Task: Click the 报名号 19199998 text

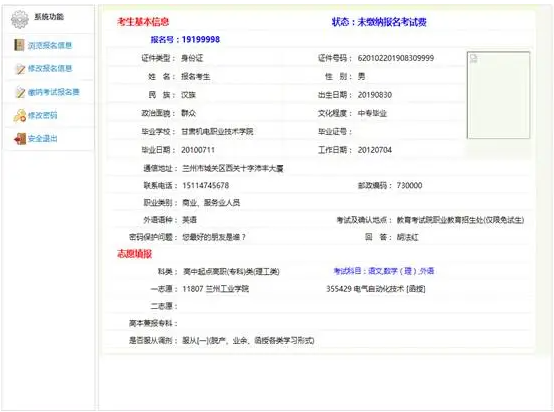Action: [x=185, y=39]
